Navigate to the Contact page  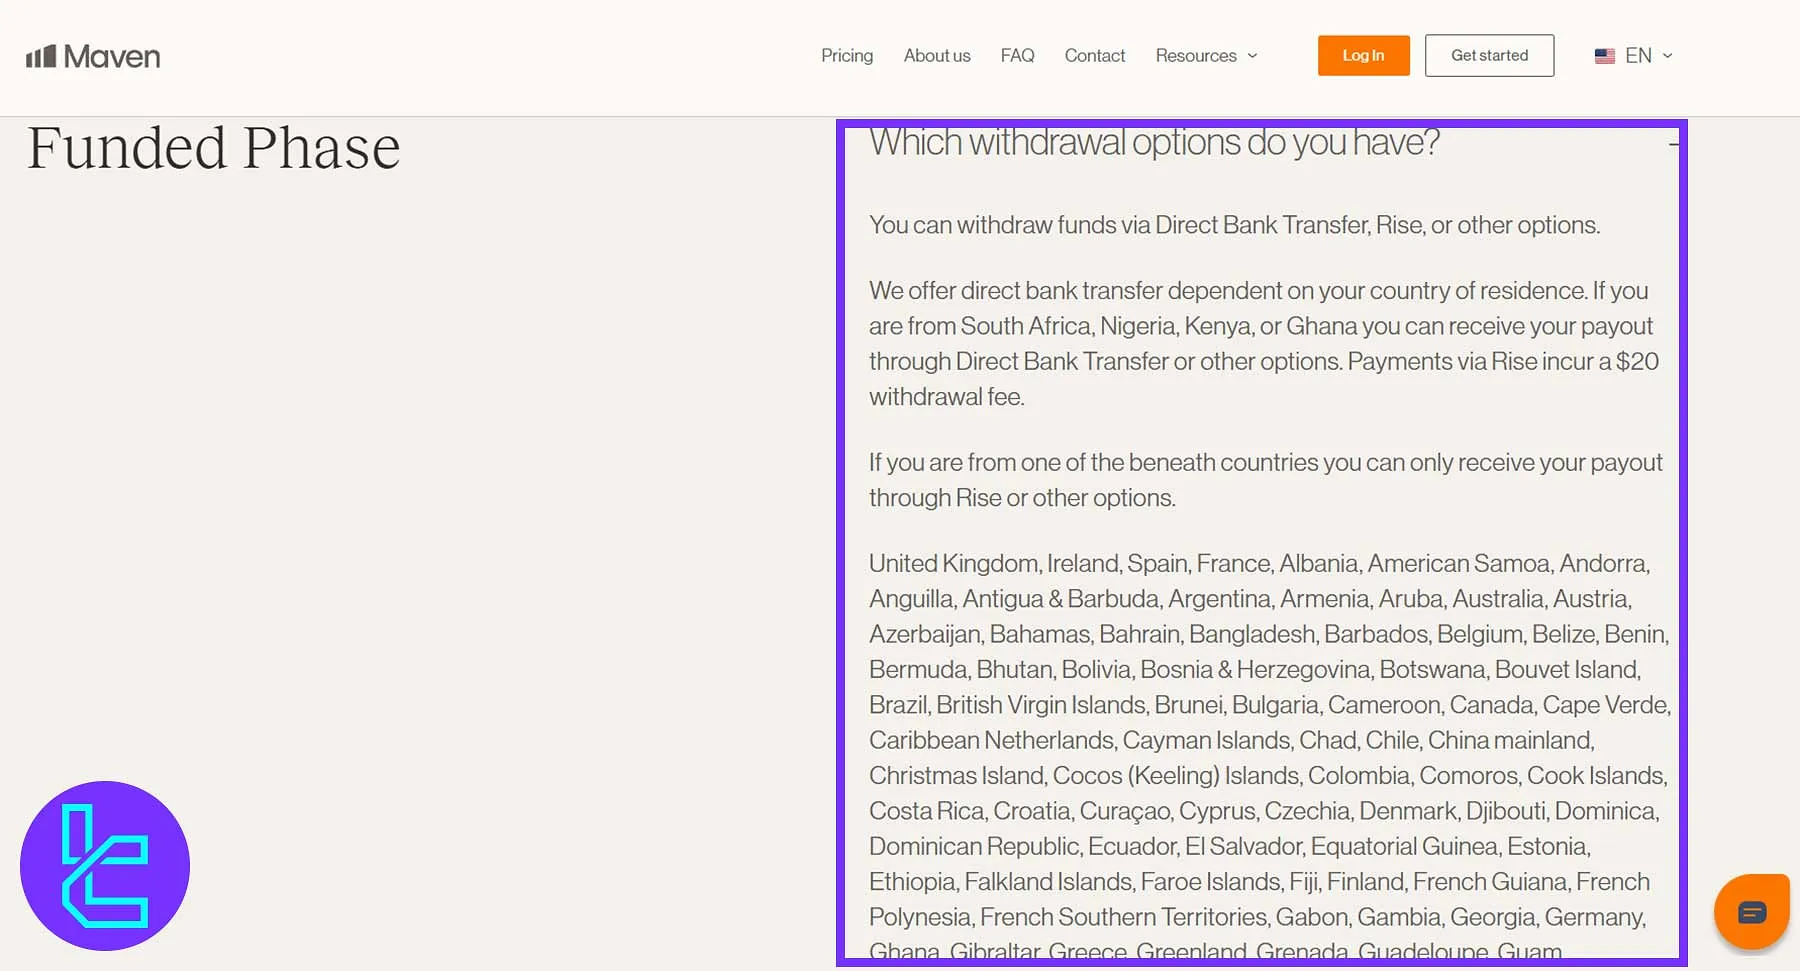click(1094, 56)
